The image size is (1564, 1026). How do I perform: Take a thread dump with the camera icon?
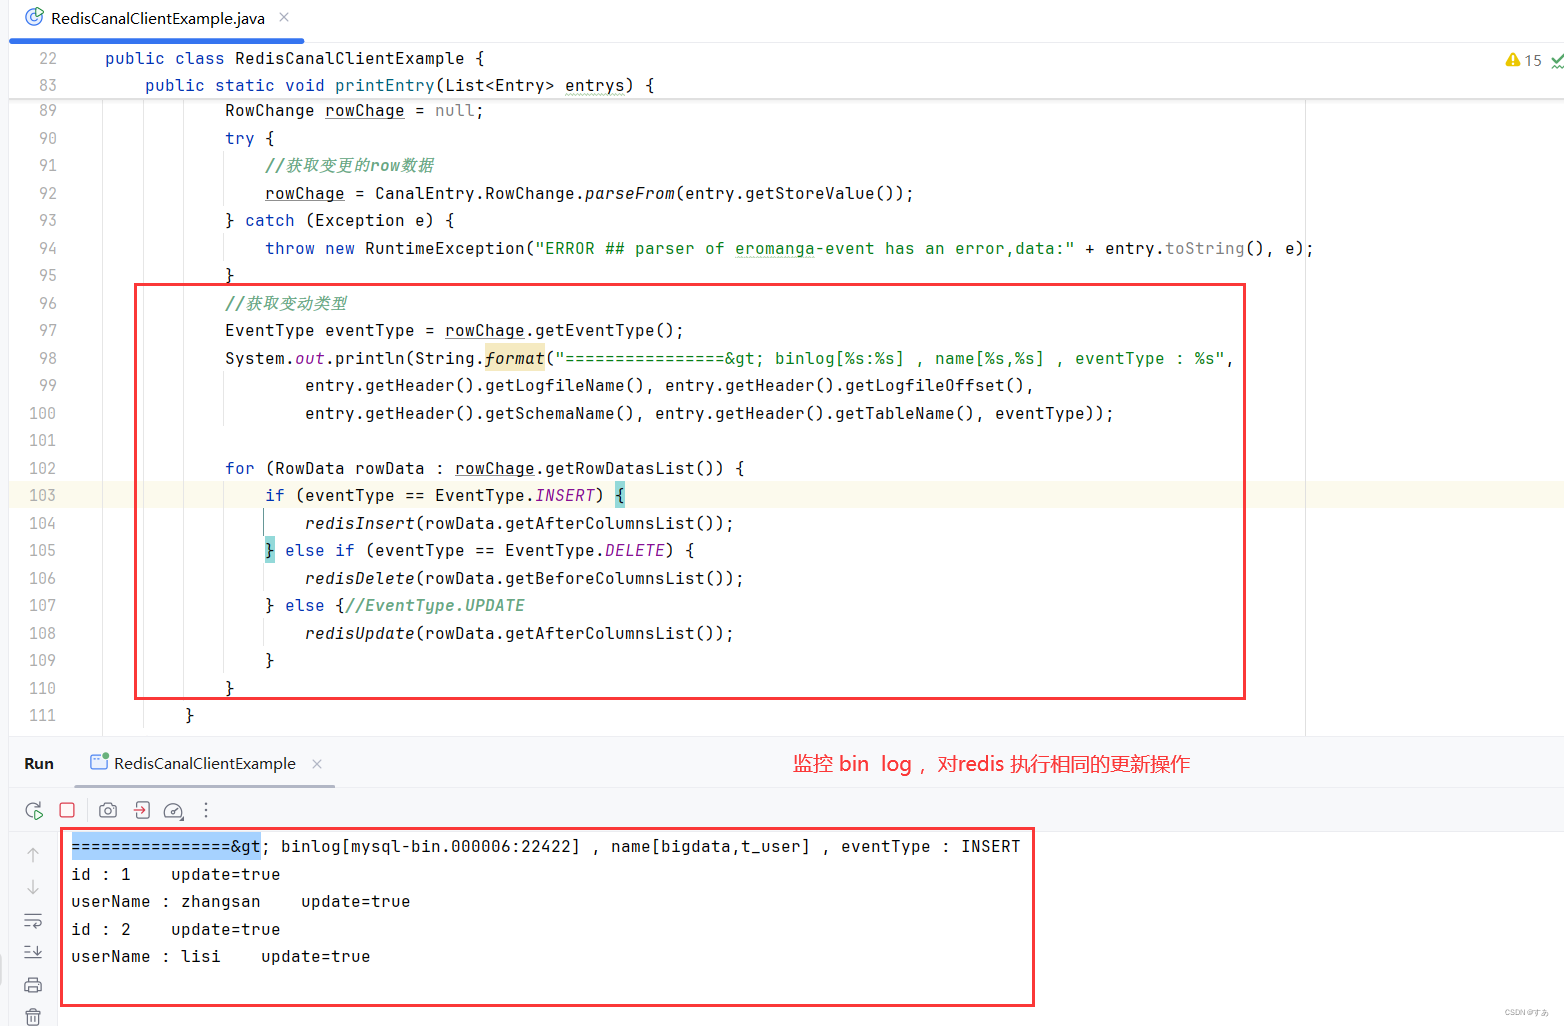click(108, 810)
